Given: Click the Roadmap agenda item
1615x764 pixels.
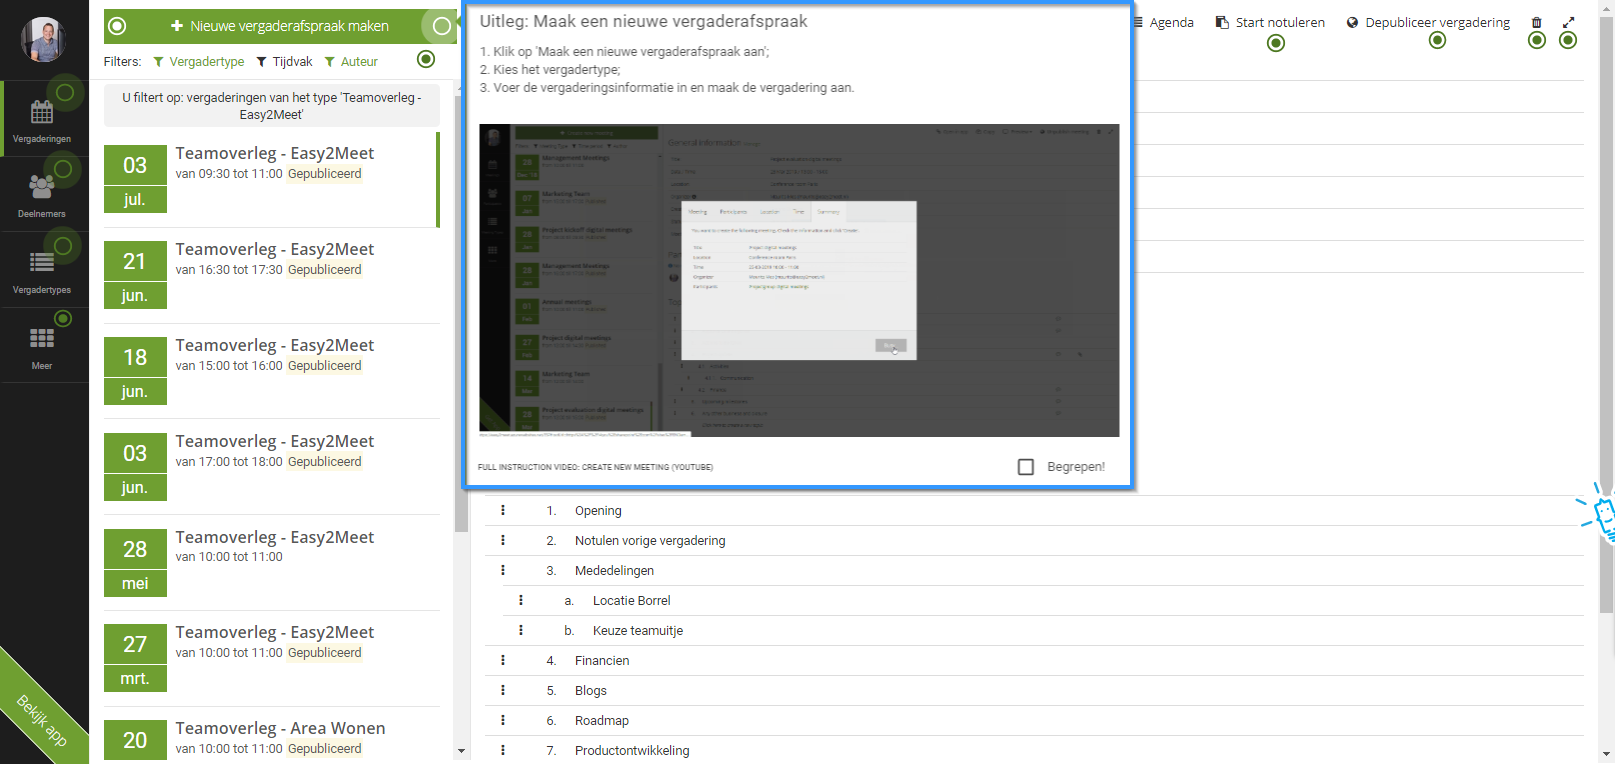Looking at the screenshot, I should tap(602, 721).
